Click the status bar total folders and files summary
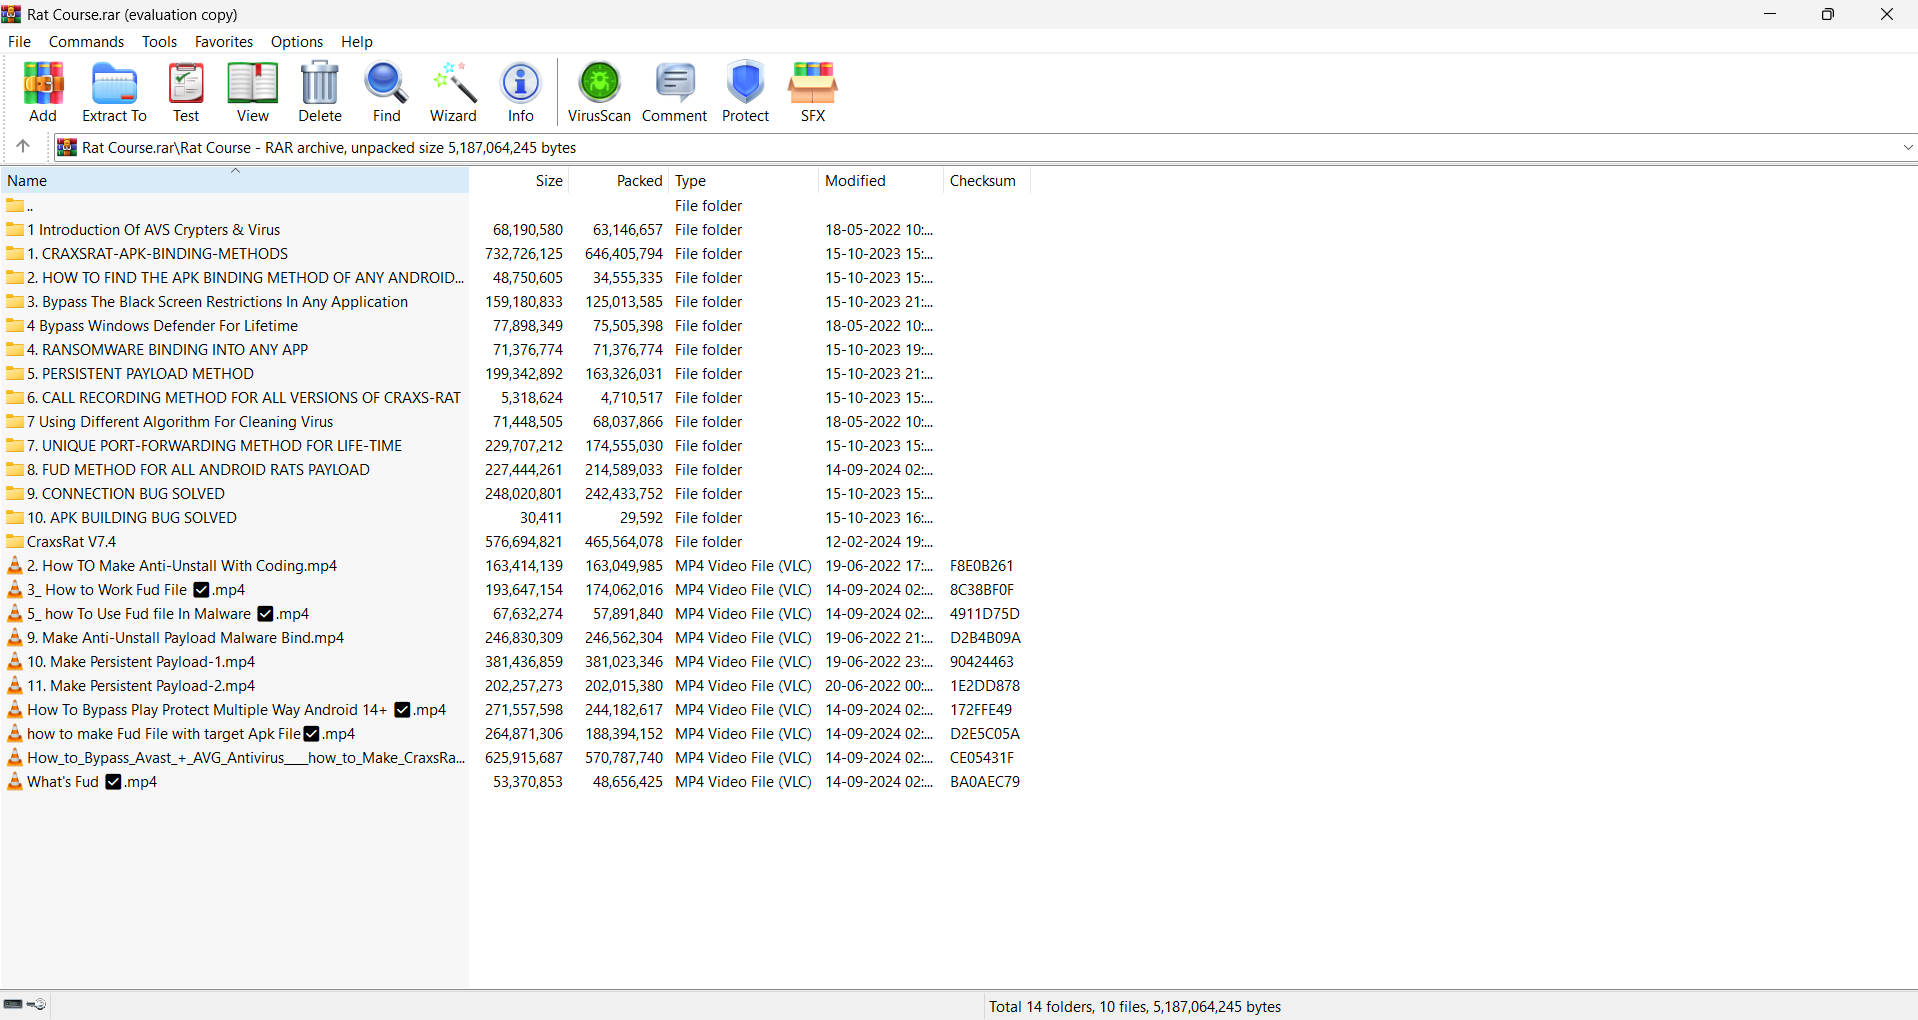 1135,1007
